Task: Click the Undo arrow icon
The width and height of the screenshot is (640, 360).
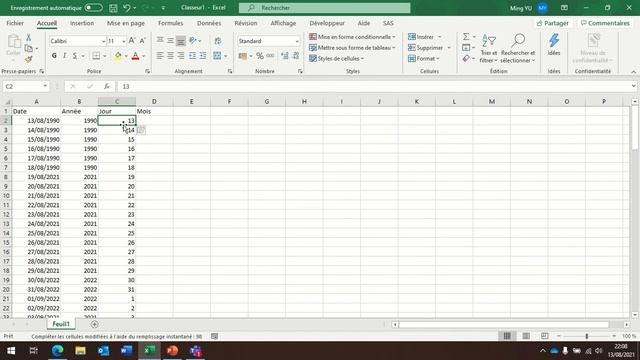Action: click(127, 8)
